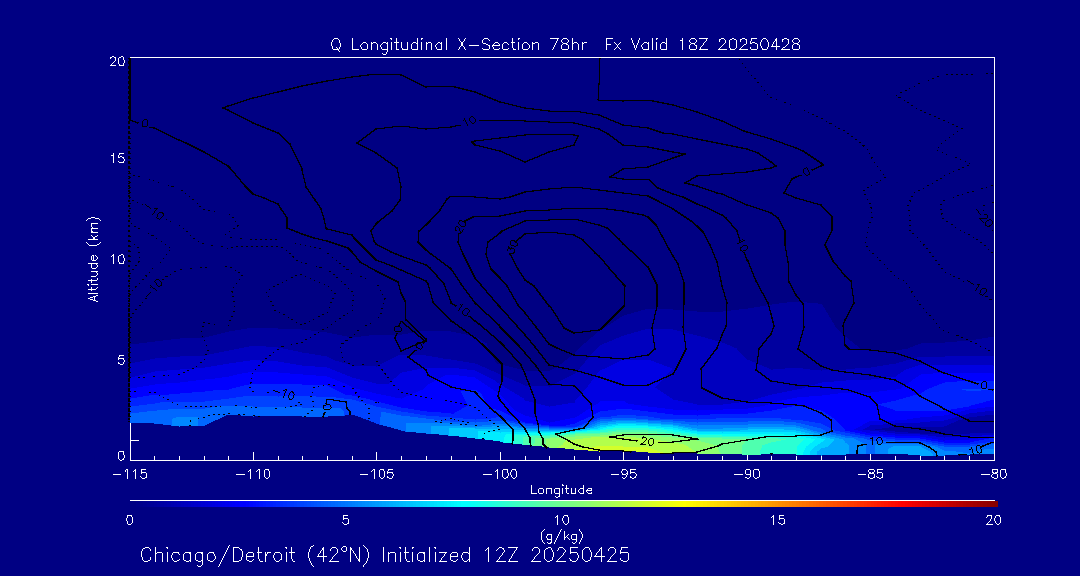Click the "5" altitude axis tick label
This screenshot has height=576, width=1080.
click(121, 359)
